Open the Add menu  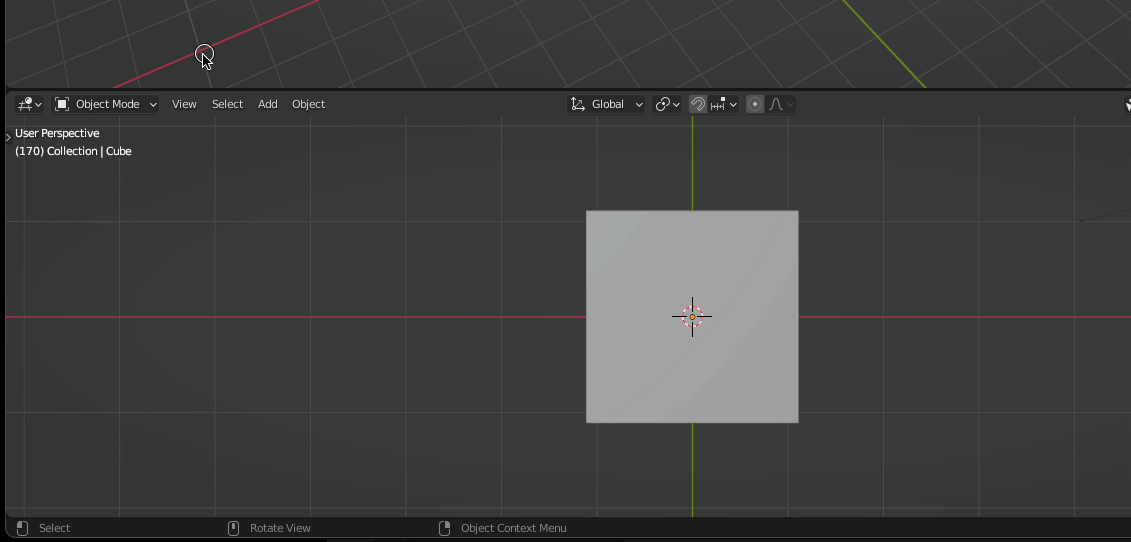tap(267, 104)
